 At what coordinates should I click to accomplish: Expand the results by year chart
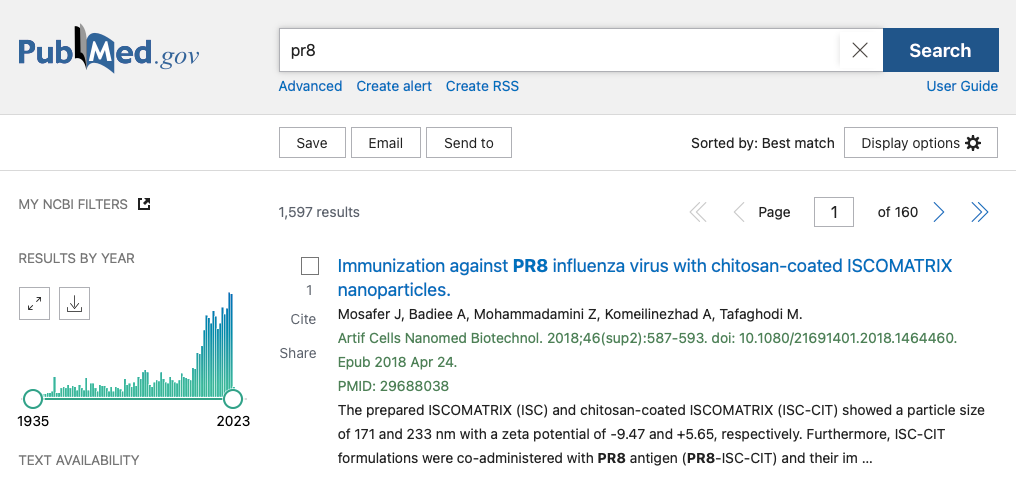(x=34, y=303)
